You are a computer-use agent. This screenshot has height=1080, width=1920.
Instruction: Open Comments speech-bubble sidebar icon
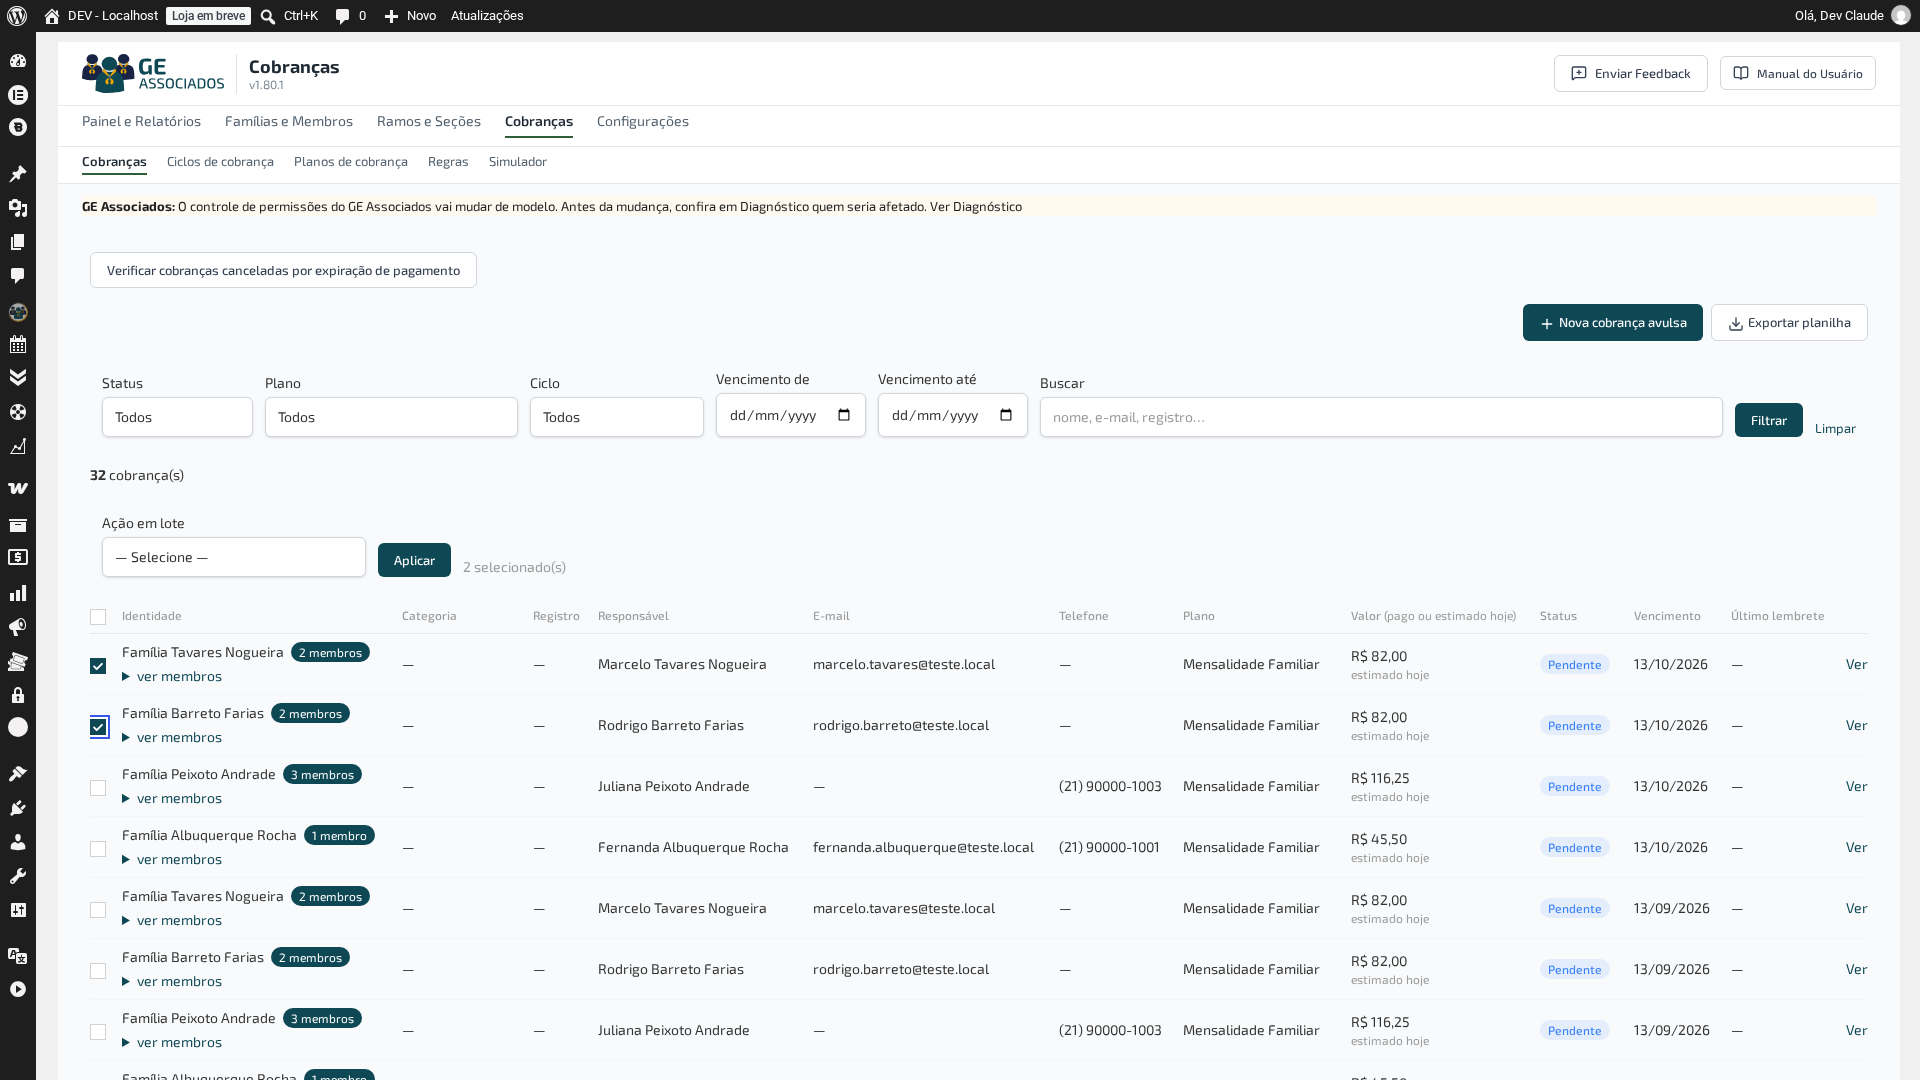click(18, 276)
